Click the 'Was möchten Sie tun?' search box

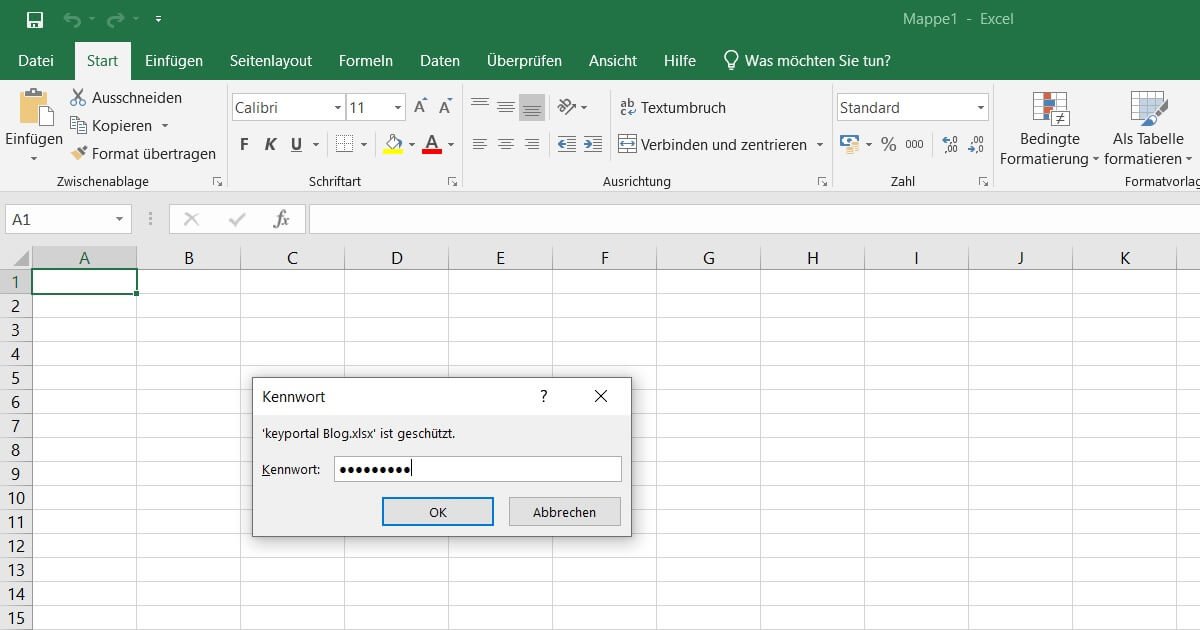807,61
